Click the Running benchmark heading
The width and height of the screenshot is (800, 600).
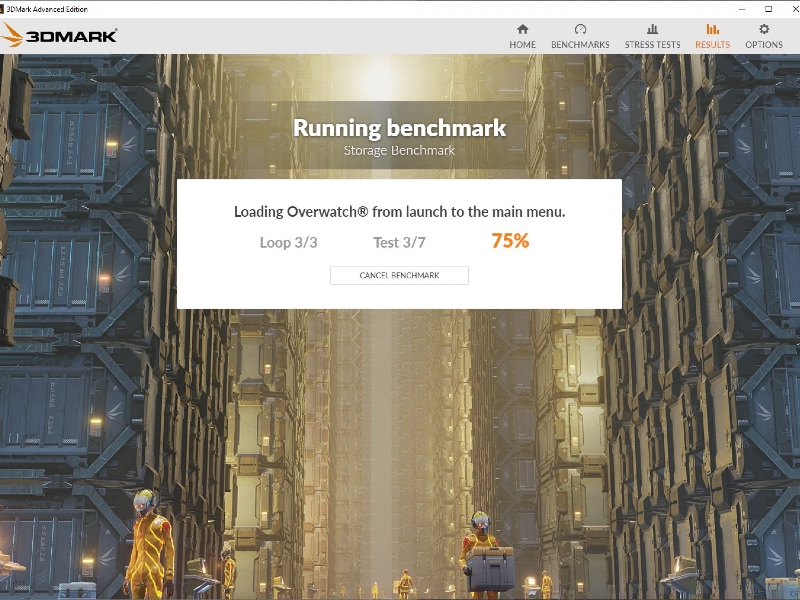(398, 128)
